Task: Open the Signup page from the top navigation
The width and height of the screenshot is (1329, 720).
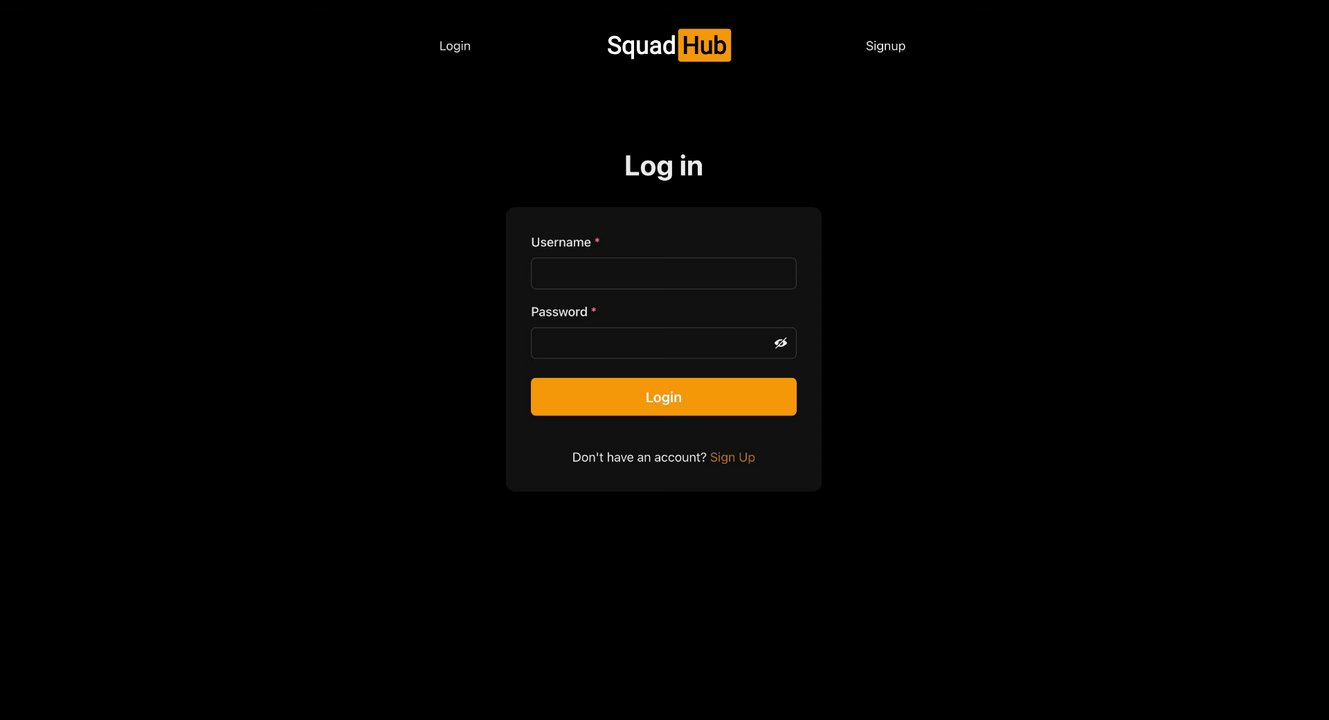Action: point(885,46)
